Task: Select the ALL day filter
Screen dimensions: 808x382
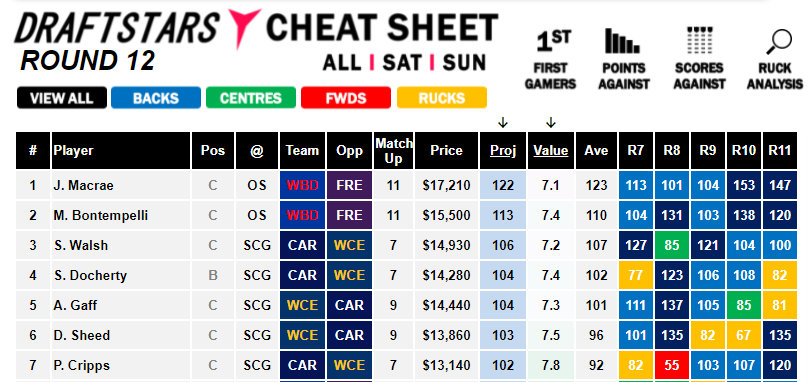Action: click(x=342, y=62)
